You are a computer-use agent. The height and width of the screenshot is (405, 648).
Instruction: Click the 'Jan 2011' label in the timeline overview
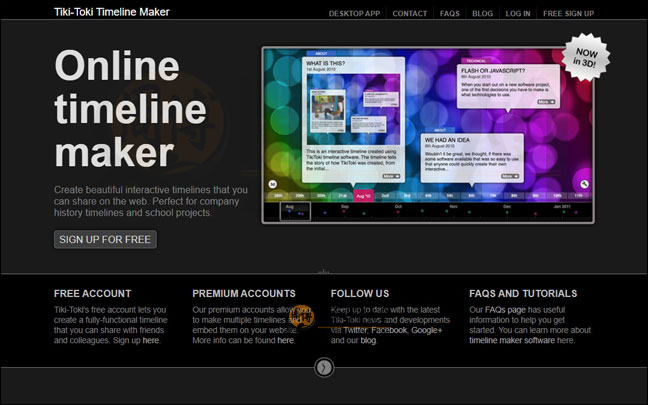pyautogui.click(x=562, y=206)
